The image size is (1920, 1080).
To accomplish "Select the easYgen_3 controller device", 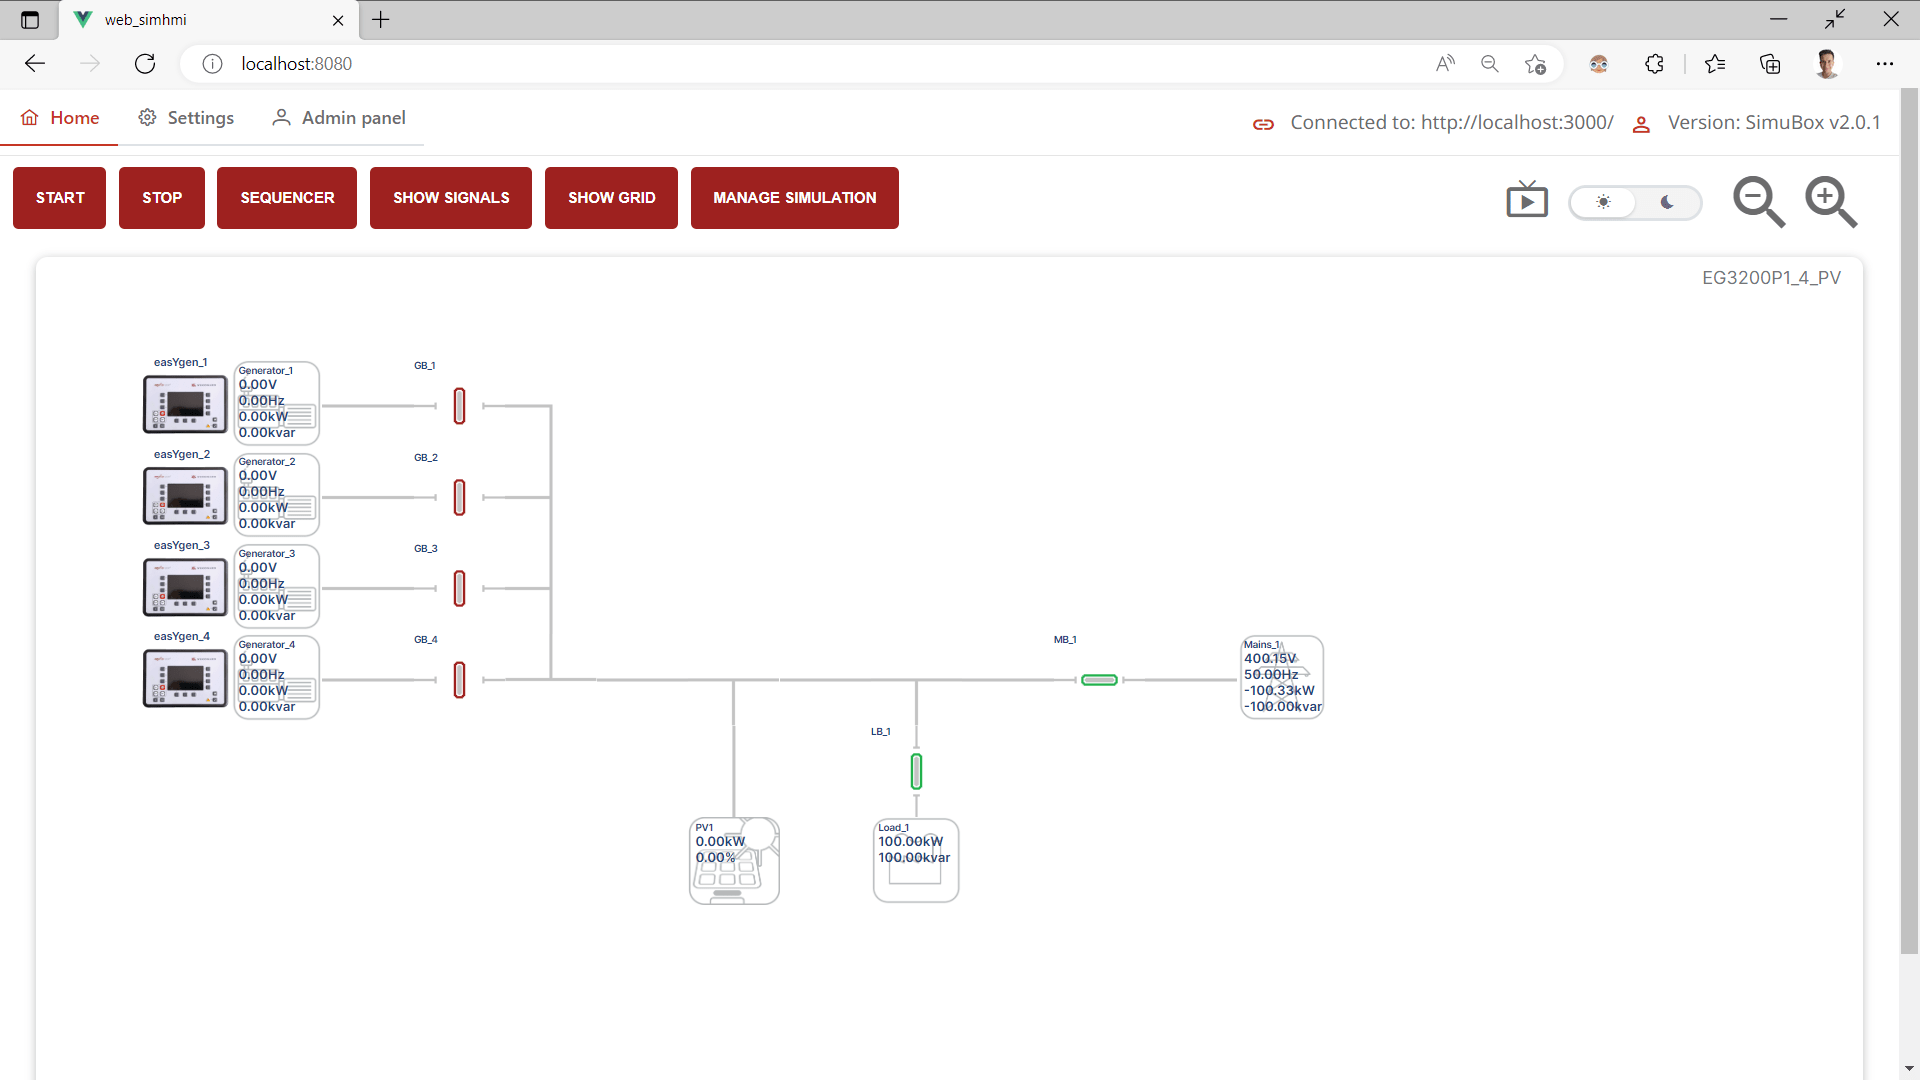I will click(x=185, y=587).
